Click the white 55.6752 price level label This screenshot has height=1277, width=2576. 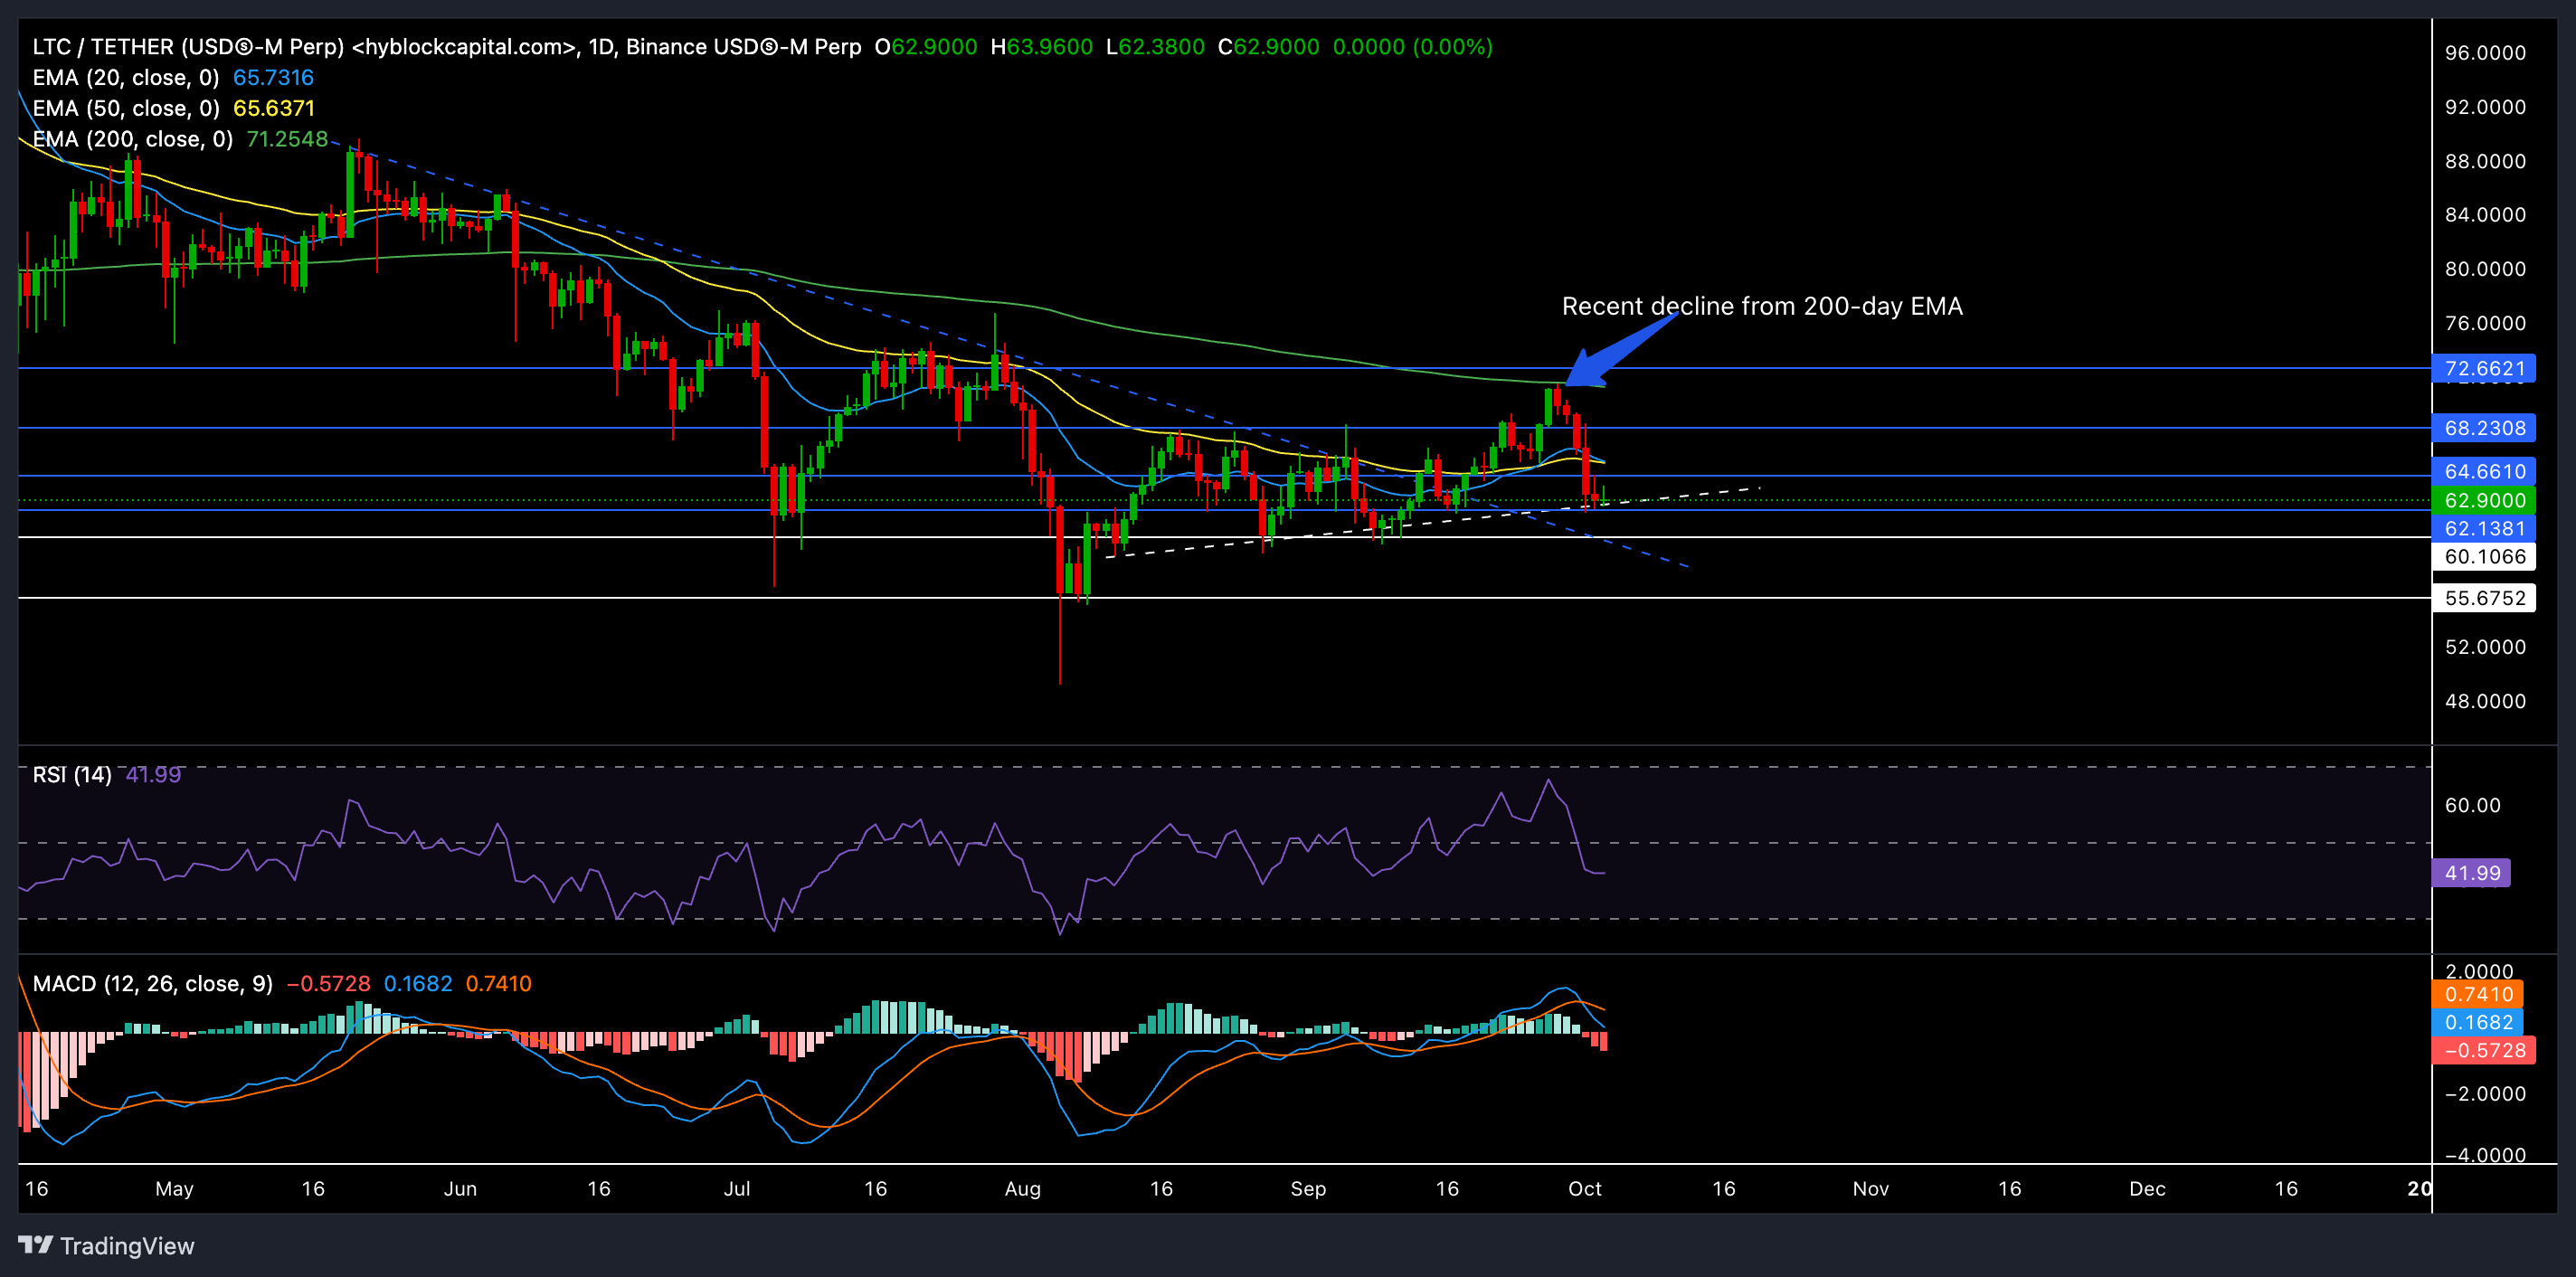click(x=2483, y=598)
